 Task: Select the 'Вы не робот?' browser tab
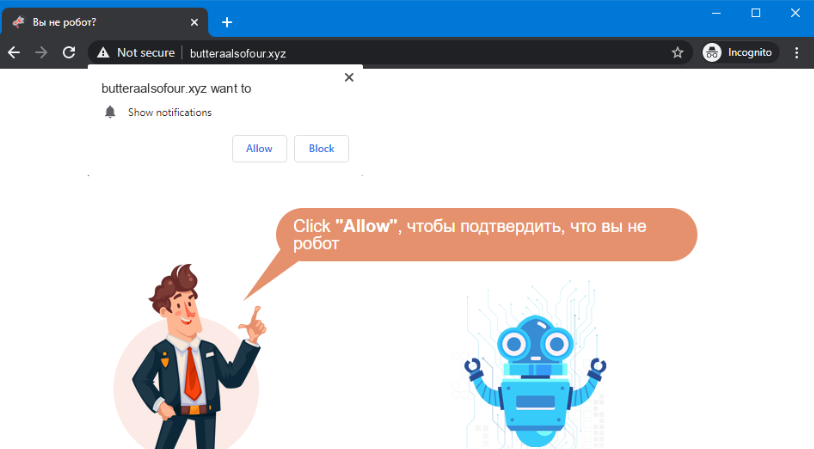click(105, 22)
